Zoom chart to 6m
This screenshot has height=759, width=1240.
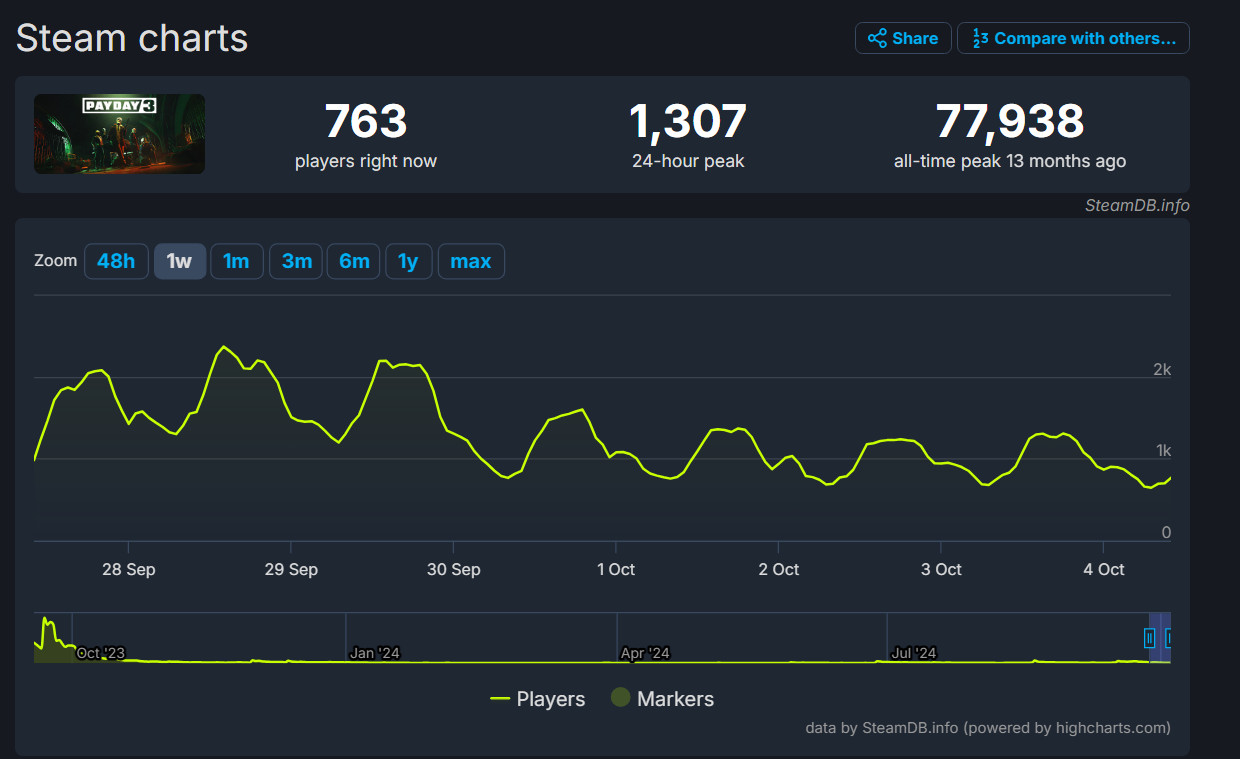(x=354, y=261)
